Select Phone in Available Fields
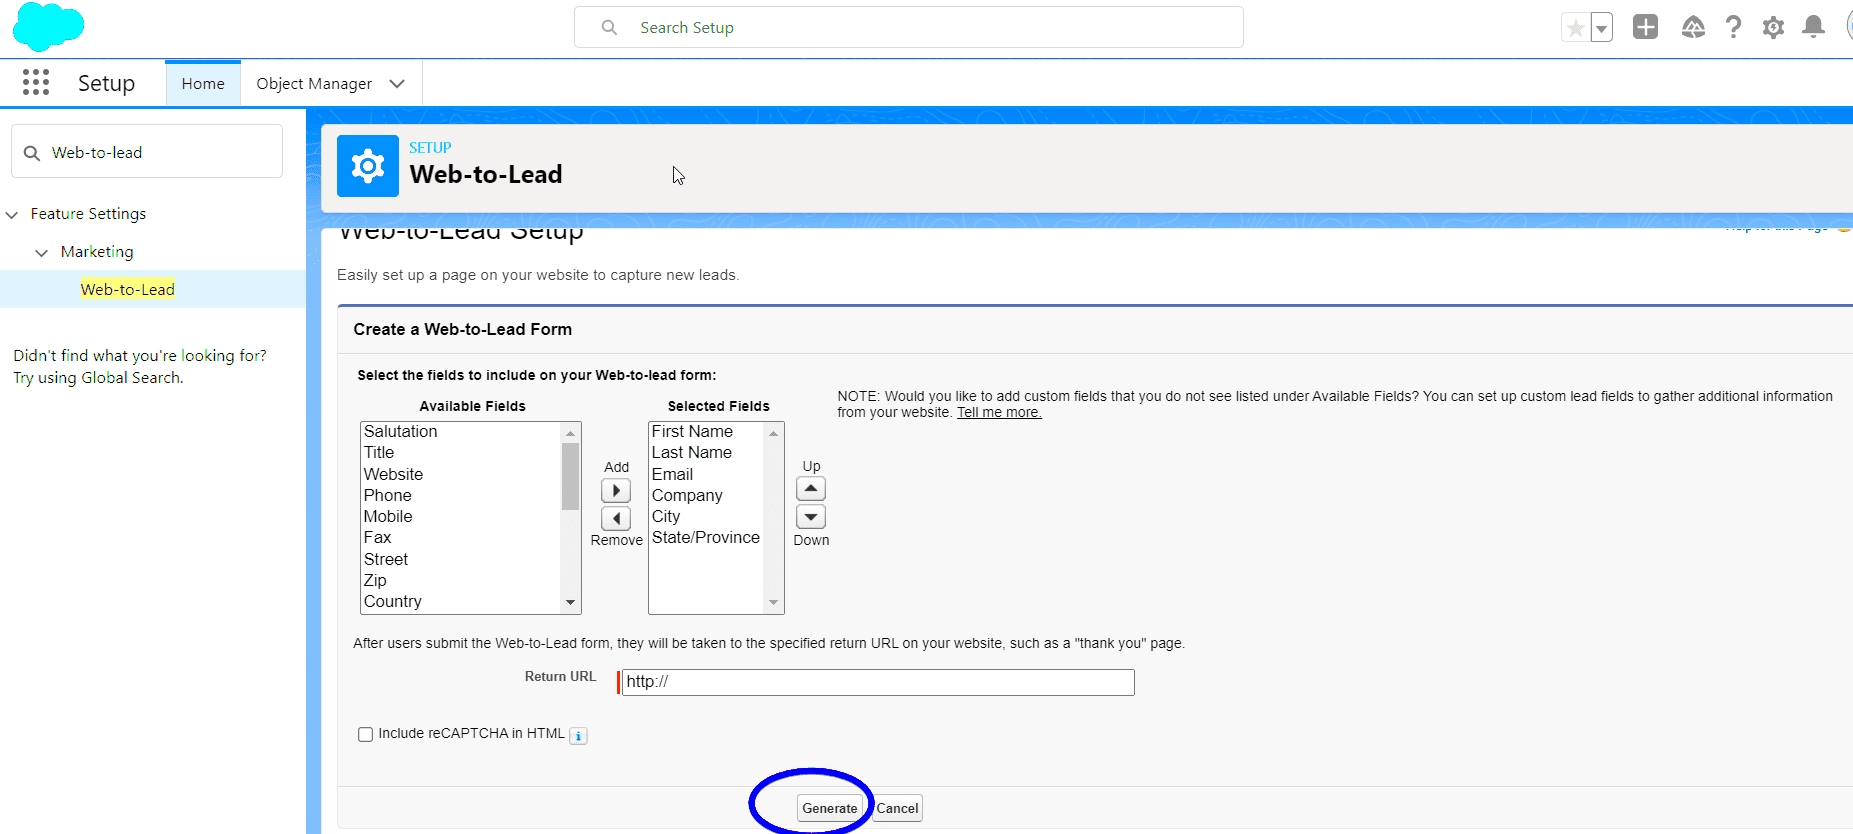The height and width of the screenshot is (834, 1853). (388, 496)
